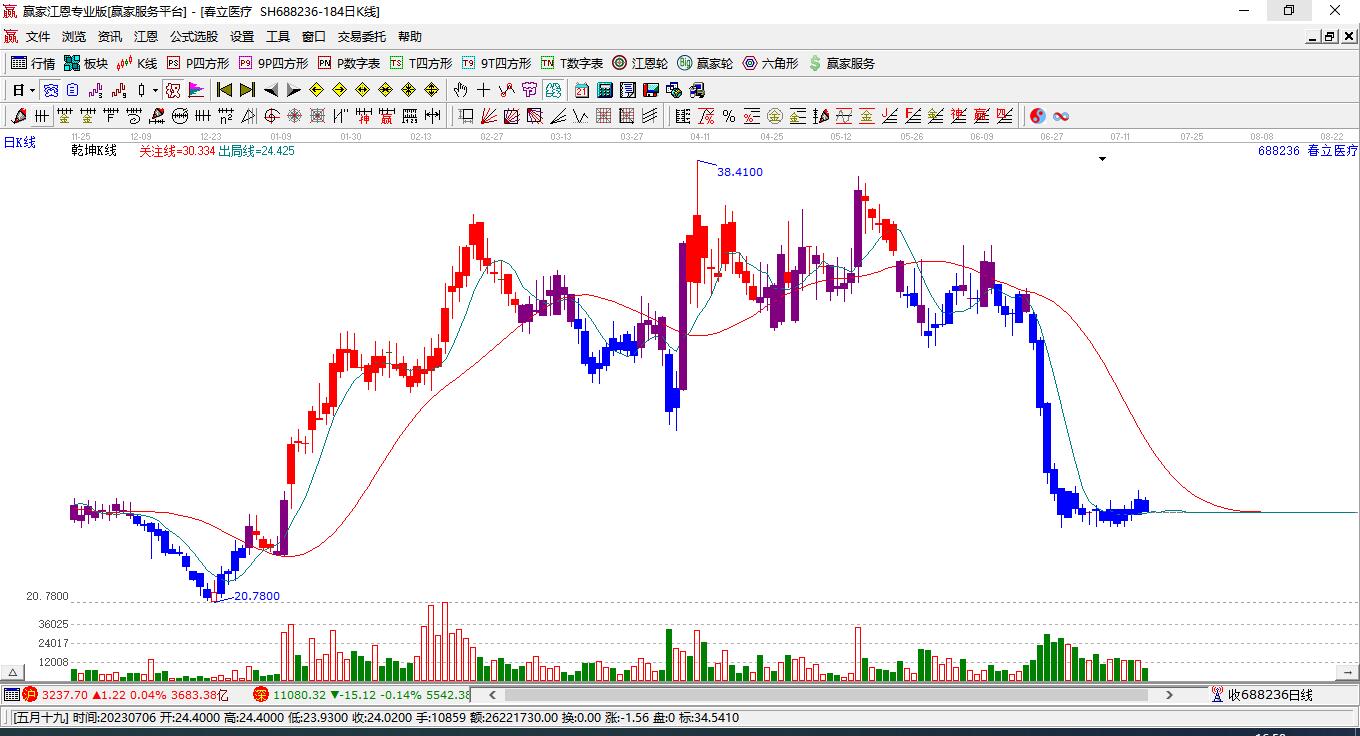1360x736 pixels.
Task: Open the 设置 menu
Action: 242,37
